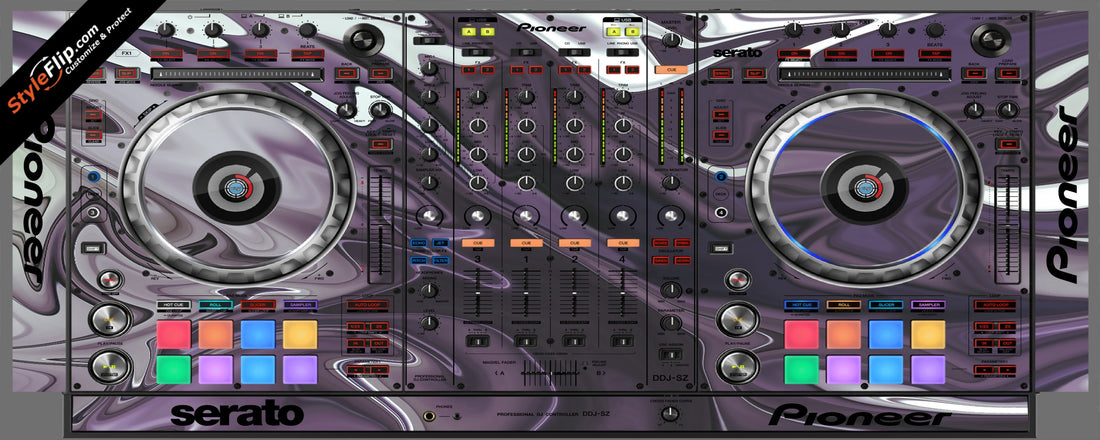Screen dimensions: 1100x440
Task: Toggle the channel 2 headphone CUE button
Action: (574, 243)
